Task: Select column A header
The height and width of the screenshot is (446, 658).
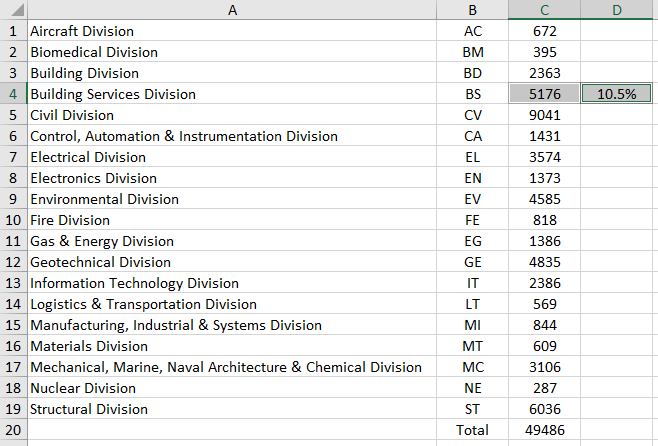Action: click(232, 10)
